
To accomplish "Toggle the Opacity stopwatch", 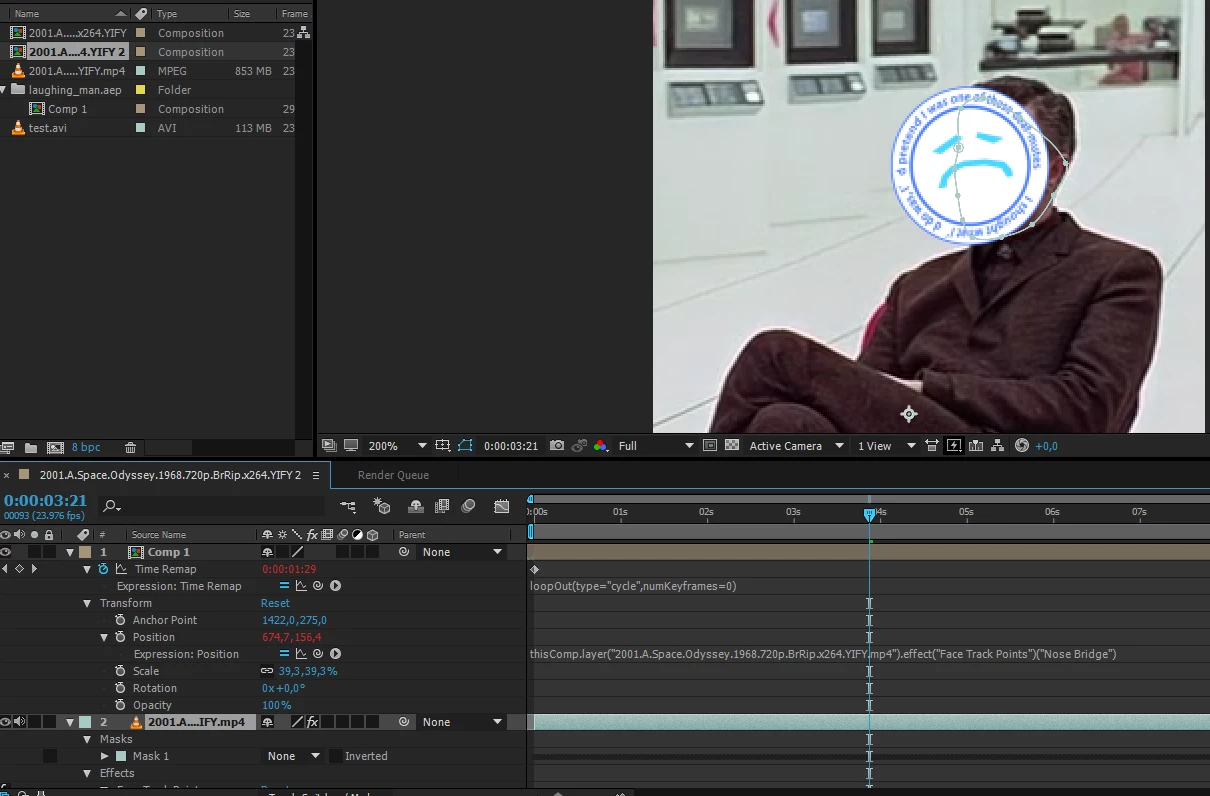I will pyautogui.click(x=120, y=705).
